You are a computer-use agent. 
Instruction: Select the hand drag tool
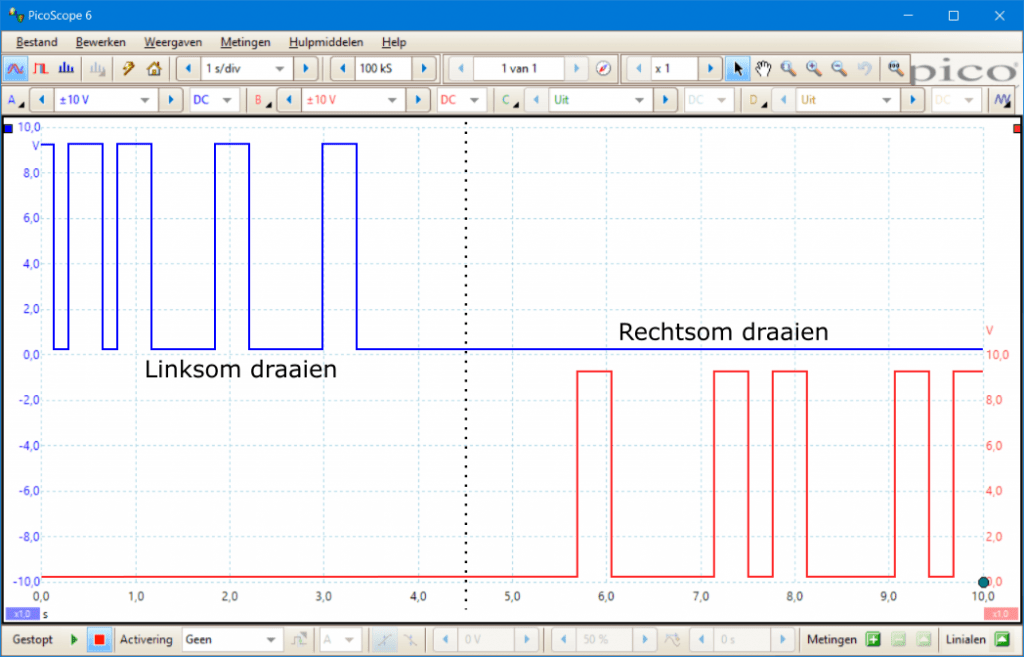763,69
